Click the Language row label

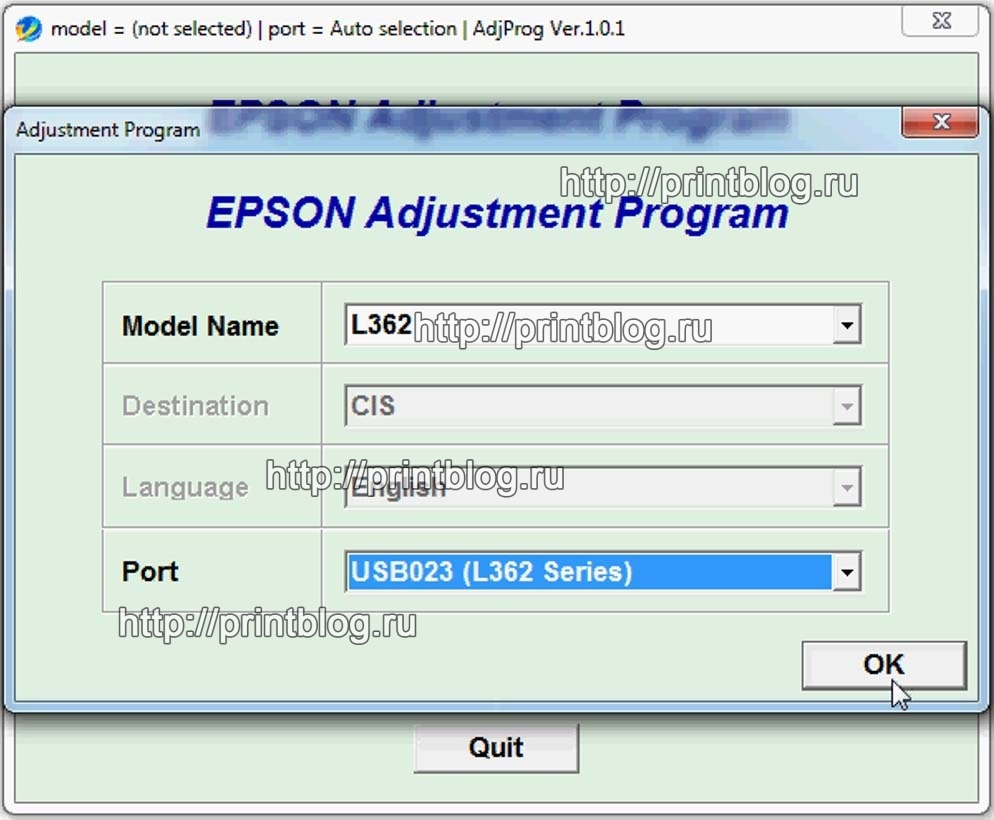coord(186,487)
